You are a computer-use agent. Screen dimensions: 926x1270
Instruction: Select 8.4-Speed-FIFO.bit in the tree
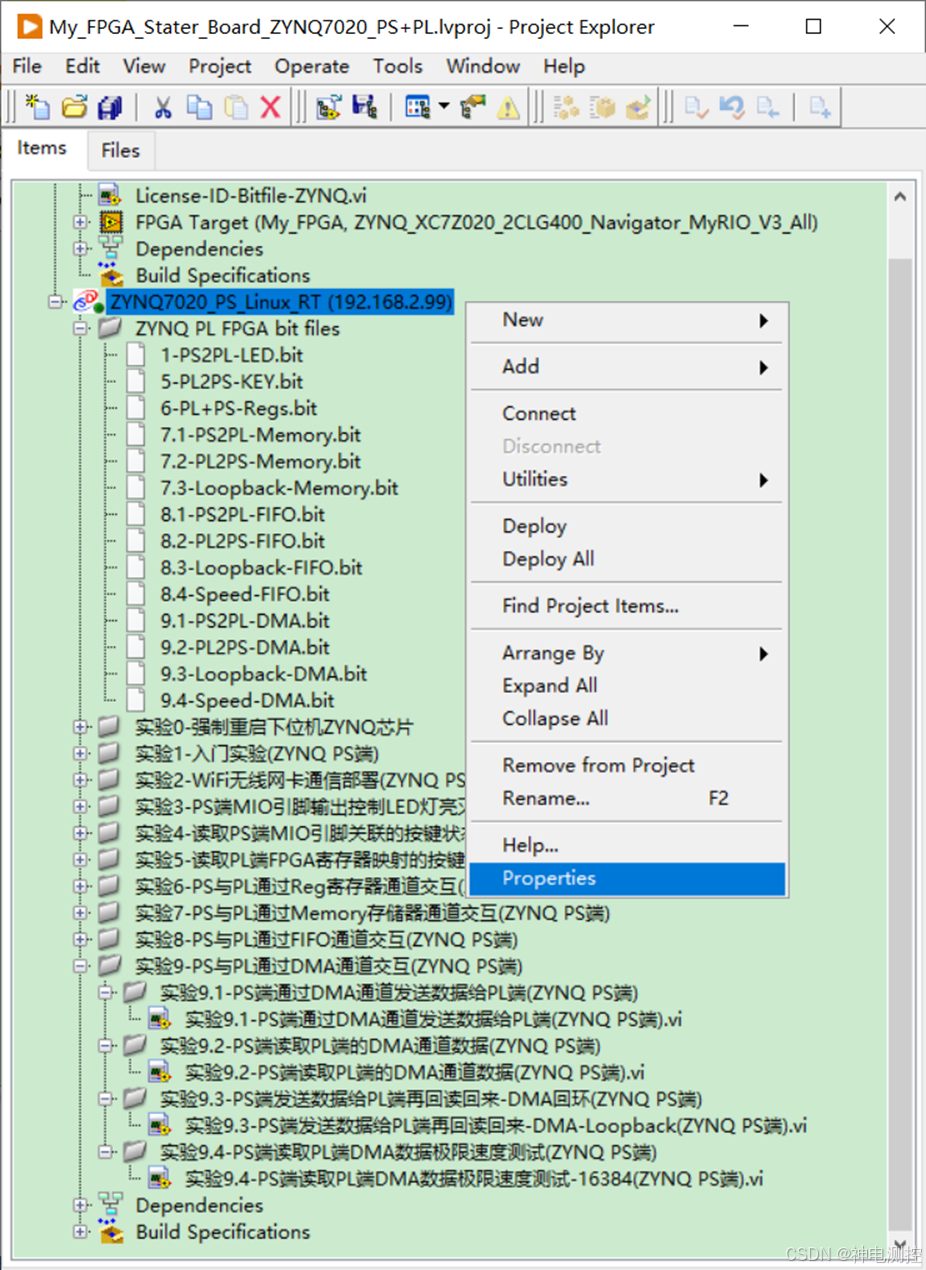coord(245,594)
